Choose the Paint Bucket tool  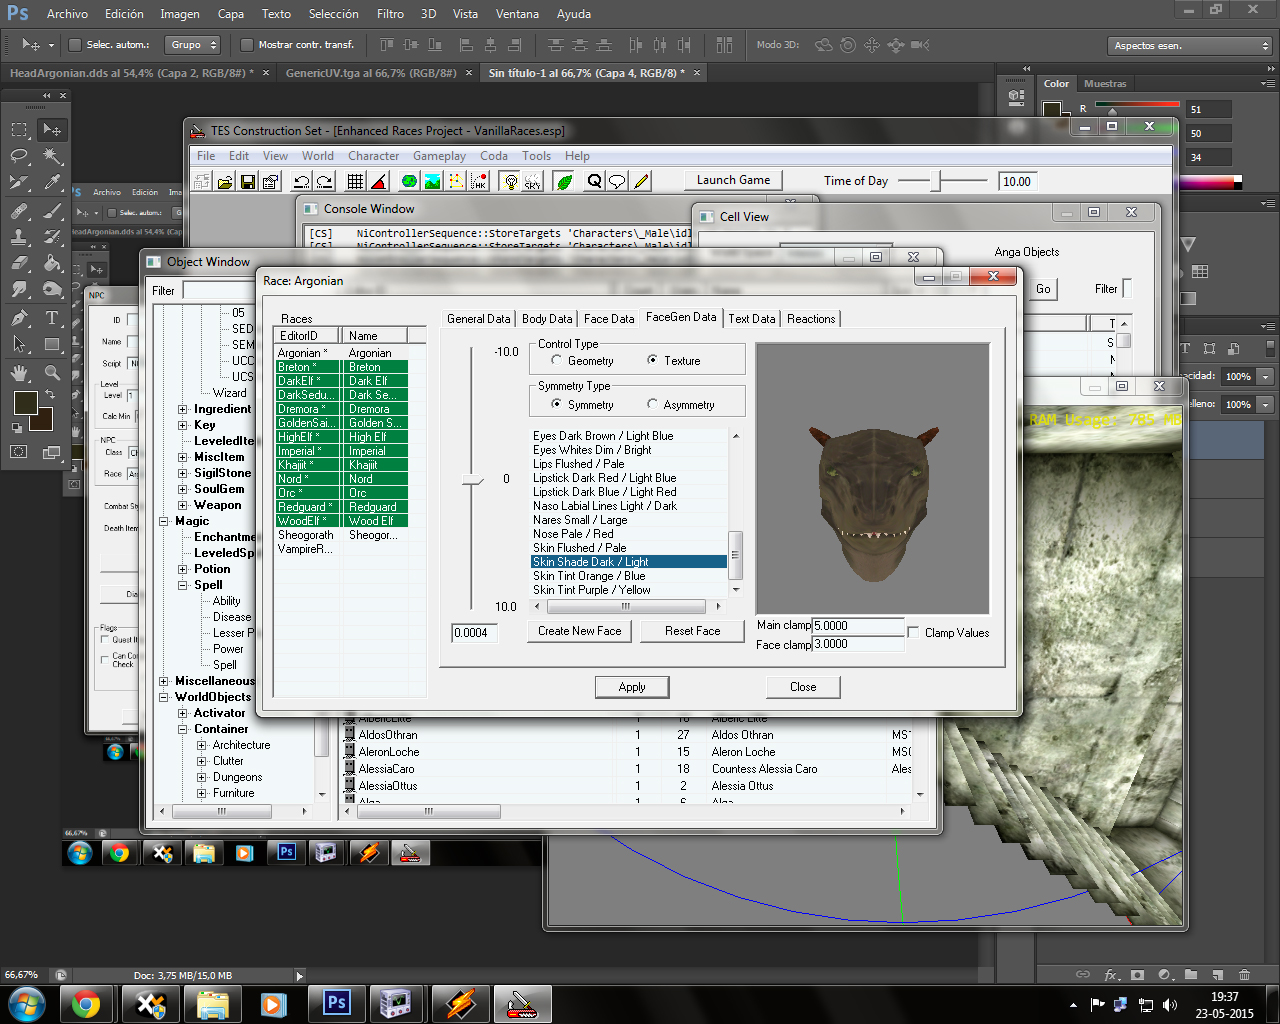[x=52, y=264]
